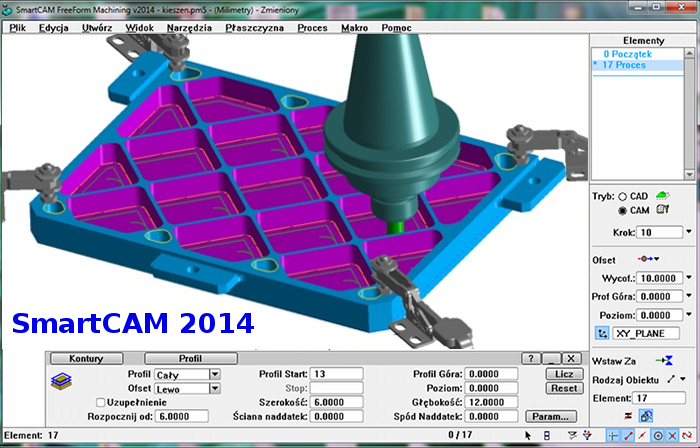Select the CAD mode radio button
Screen dimensions: 700x448
[622, 196]
